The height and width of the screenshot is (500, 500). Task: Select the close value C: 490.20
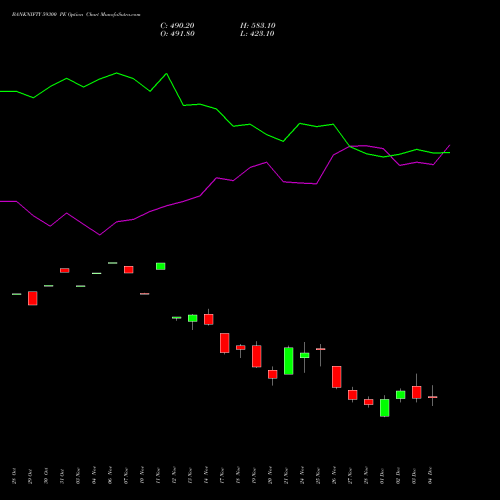pyautogui.click(x=177, y=26)
